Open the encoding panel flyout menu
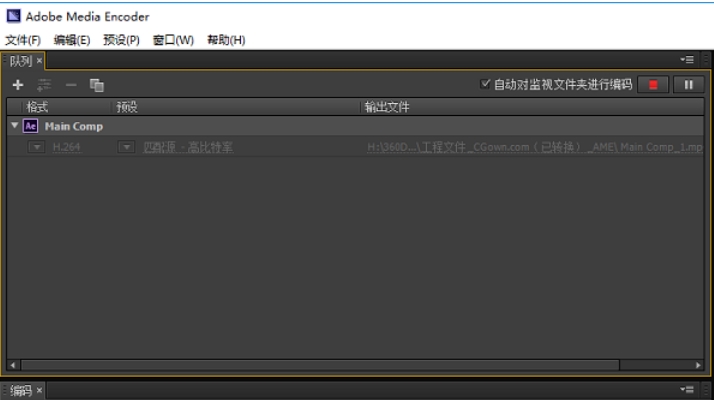This screenshot has width=714, height=400. point(687,390)
